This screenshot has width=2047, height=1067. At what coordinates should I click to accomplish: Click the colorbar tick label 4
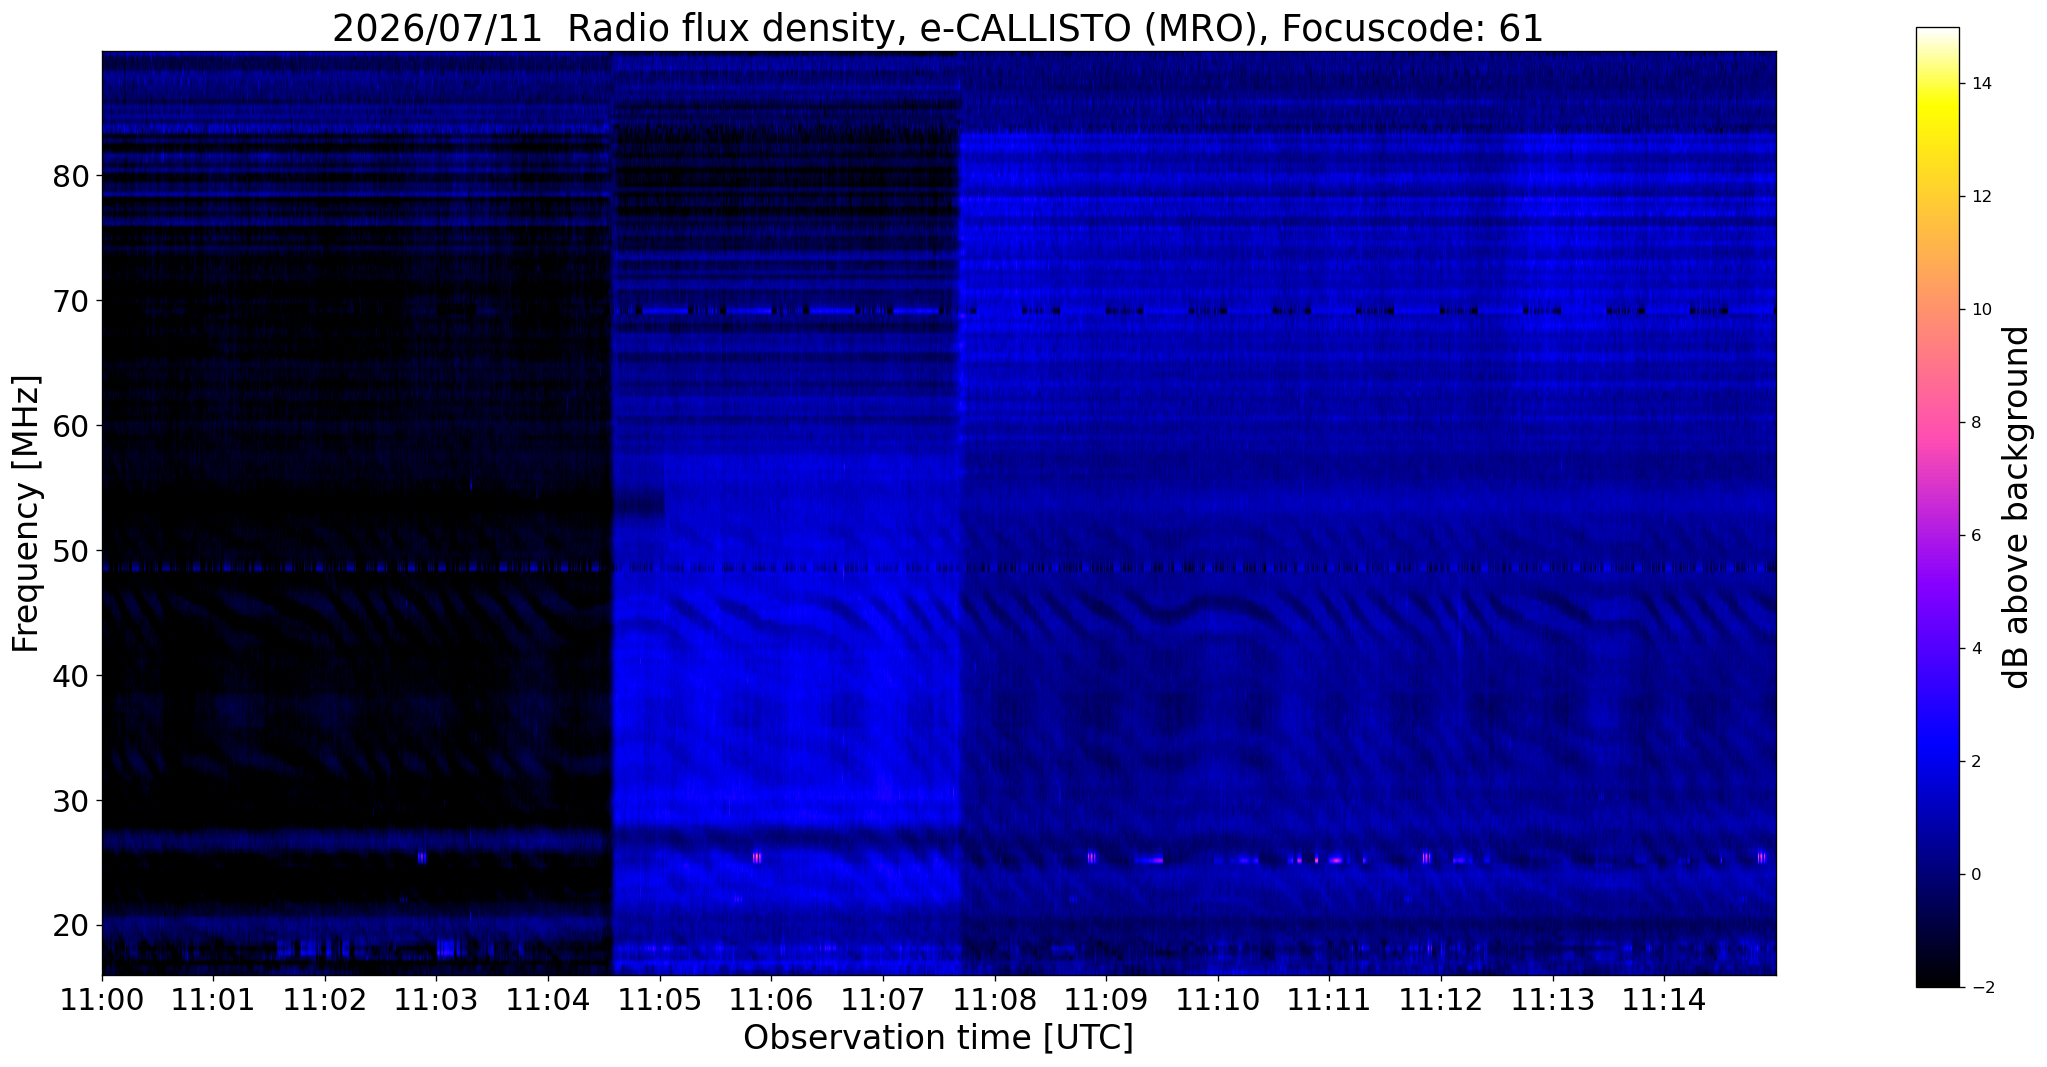point(1976,649)
